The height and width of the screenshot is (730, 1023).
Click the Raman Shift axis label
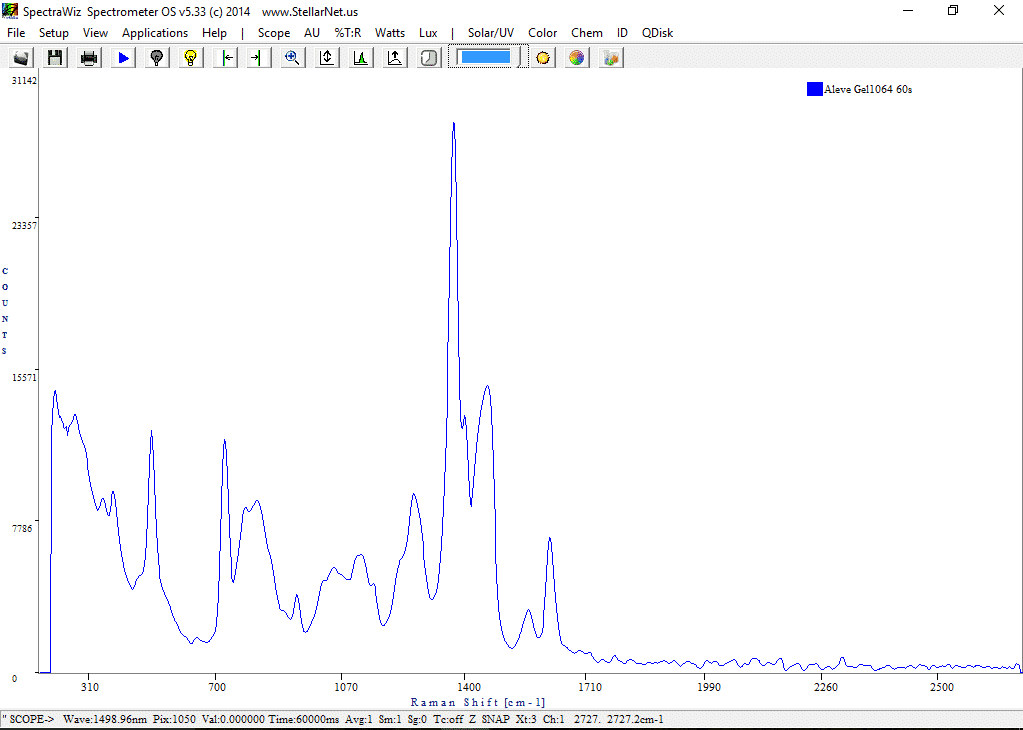click(478, 703)
